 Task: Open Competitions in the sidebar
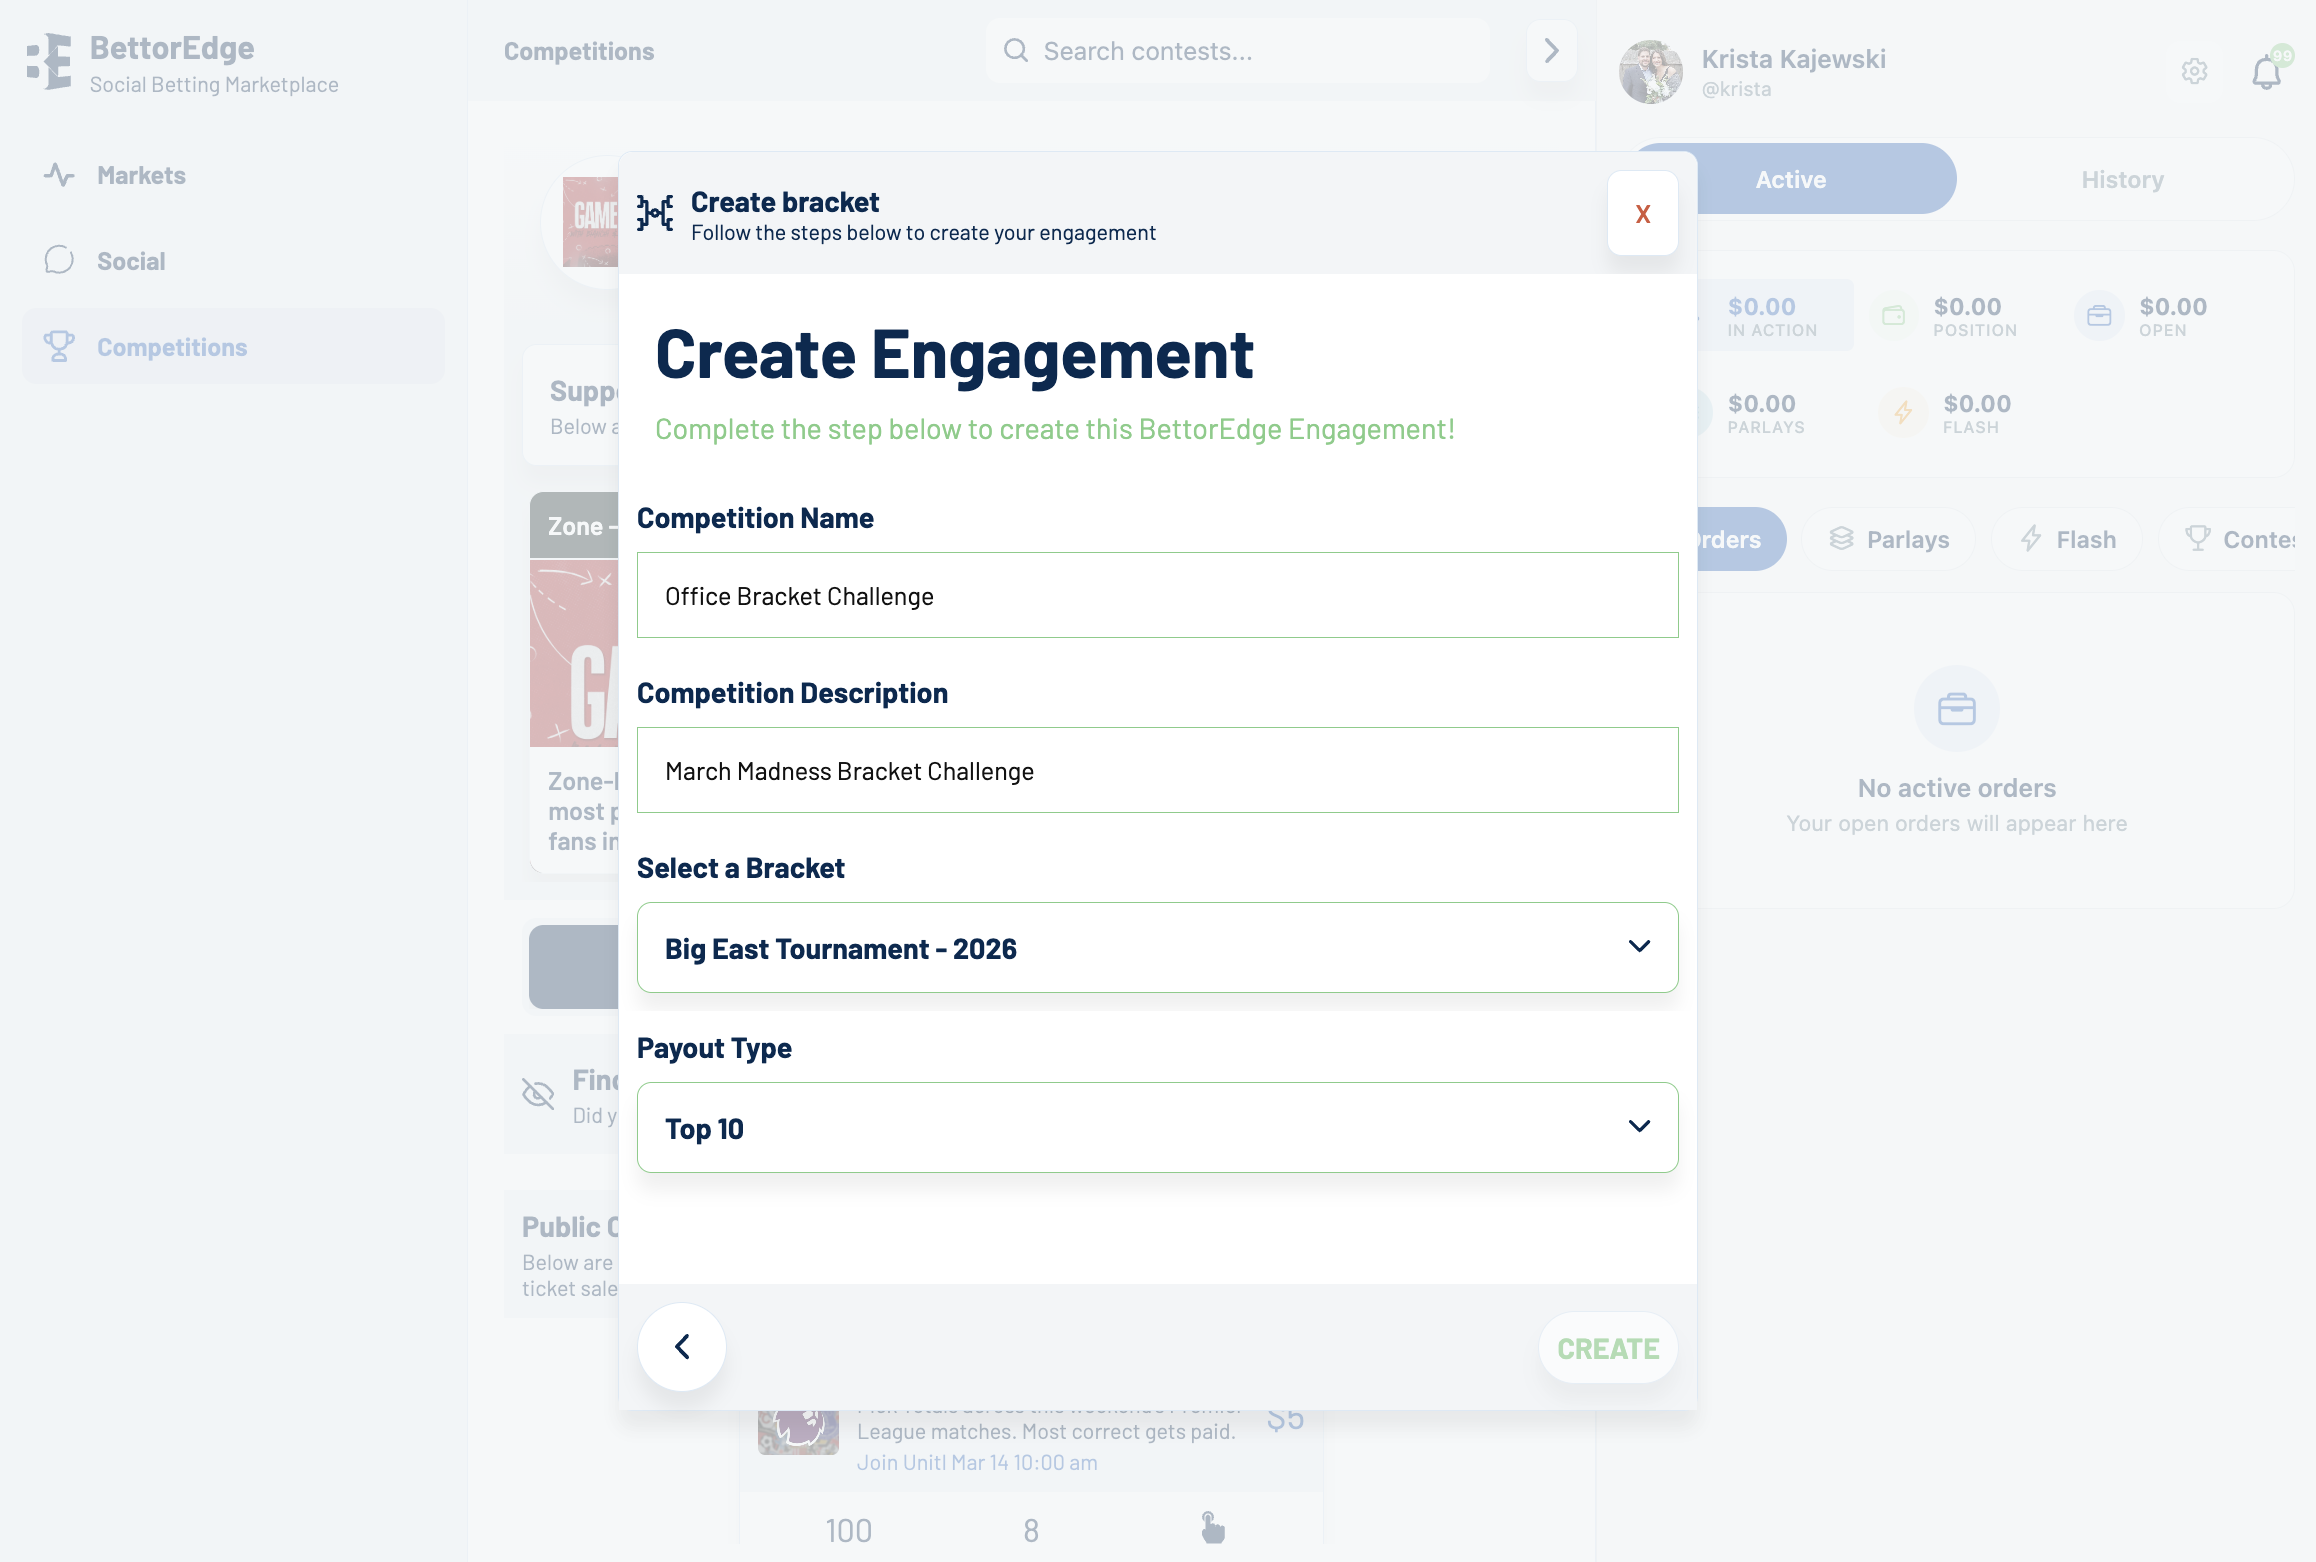click(x=172, y=347)
